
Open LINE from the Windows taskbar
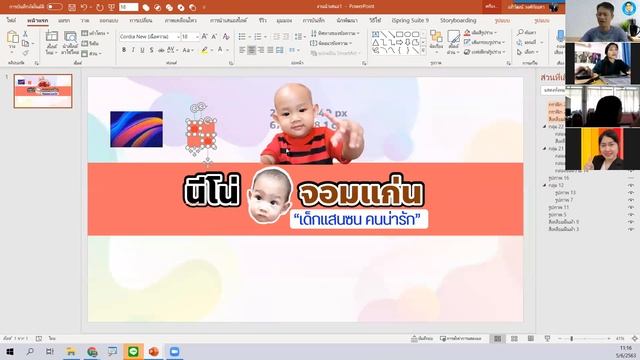(133, 351)
